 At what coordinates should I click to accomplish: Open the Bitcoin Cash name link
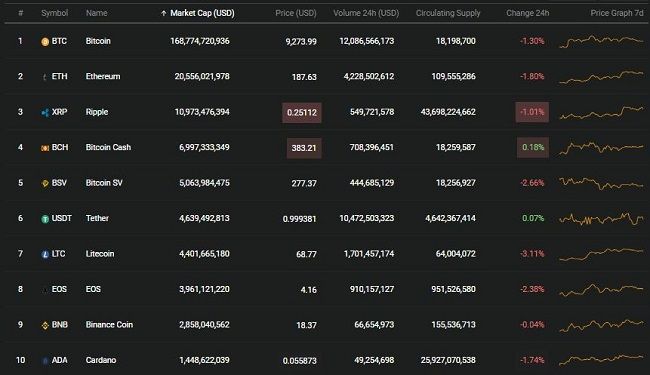108,147
